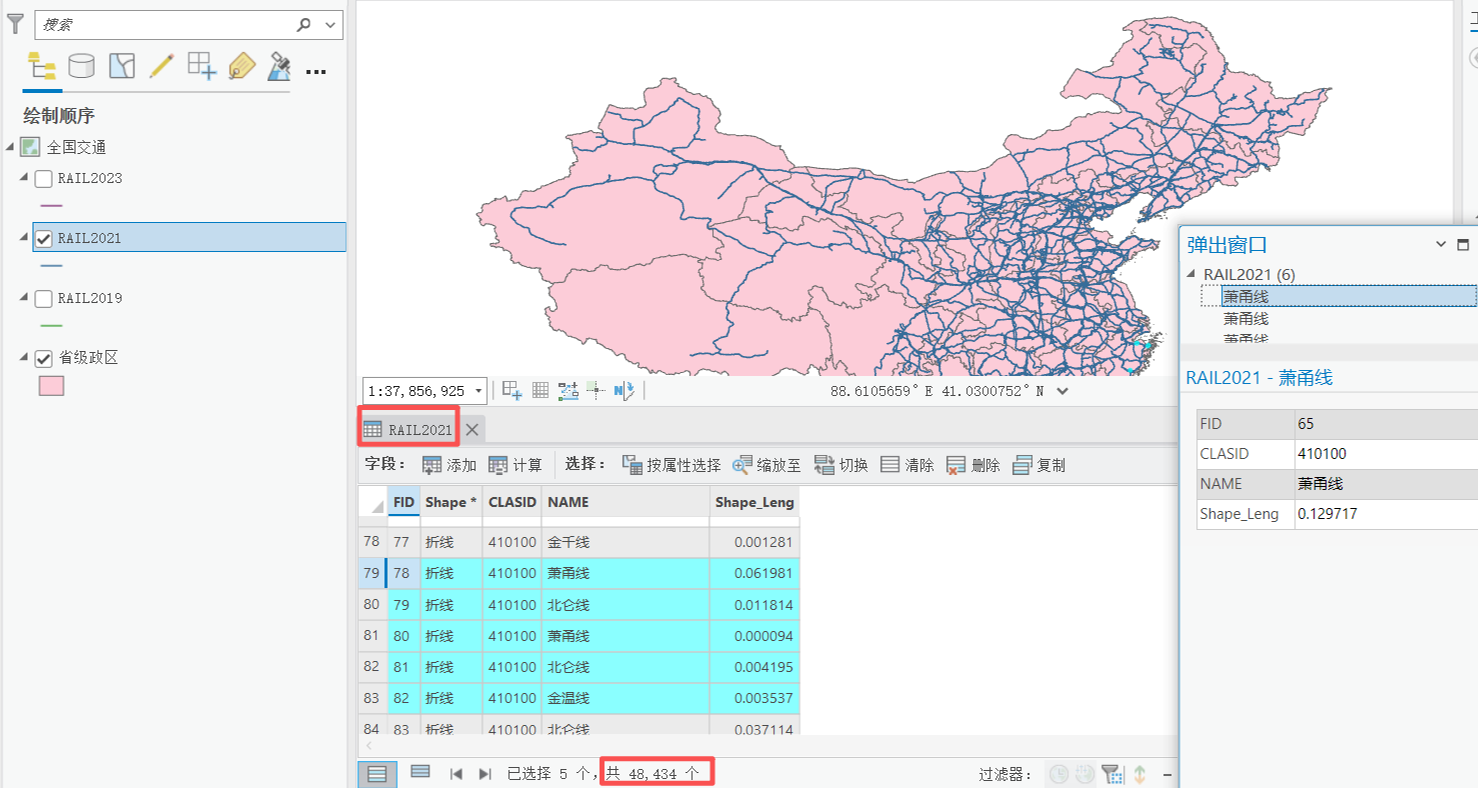The height and width of the screenshot is (788, 1479).
Task: Click the FID column header
Action: 404,502
